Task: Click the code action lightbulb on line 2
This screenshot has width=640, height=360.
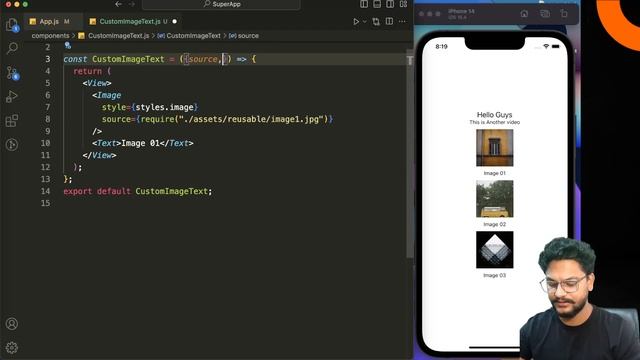Action: (68, 46)
